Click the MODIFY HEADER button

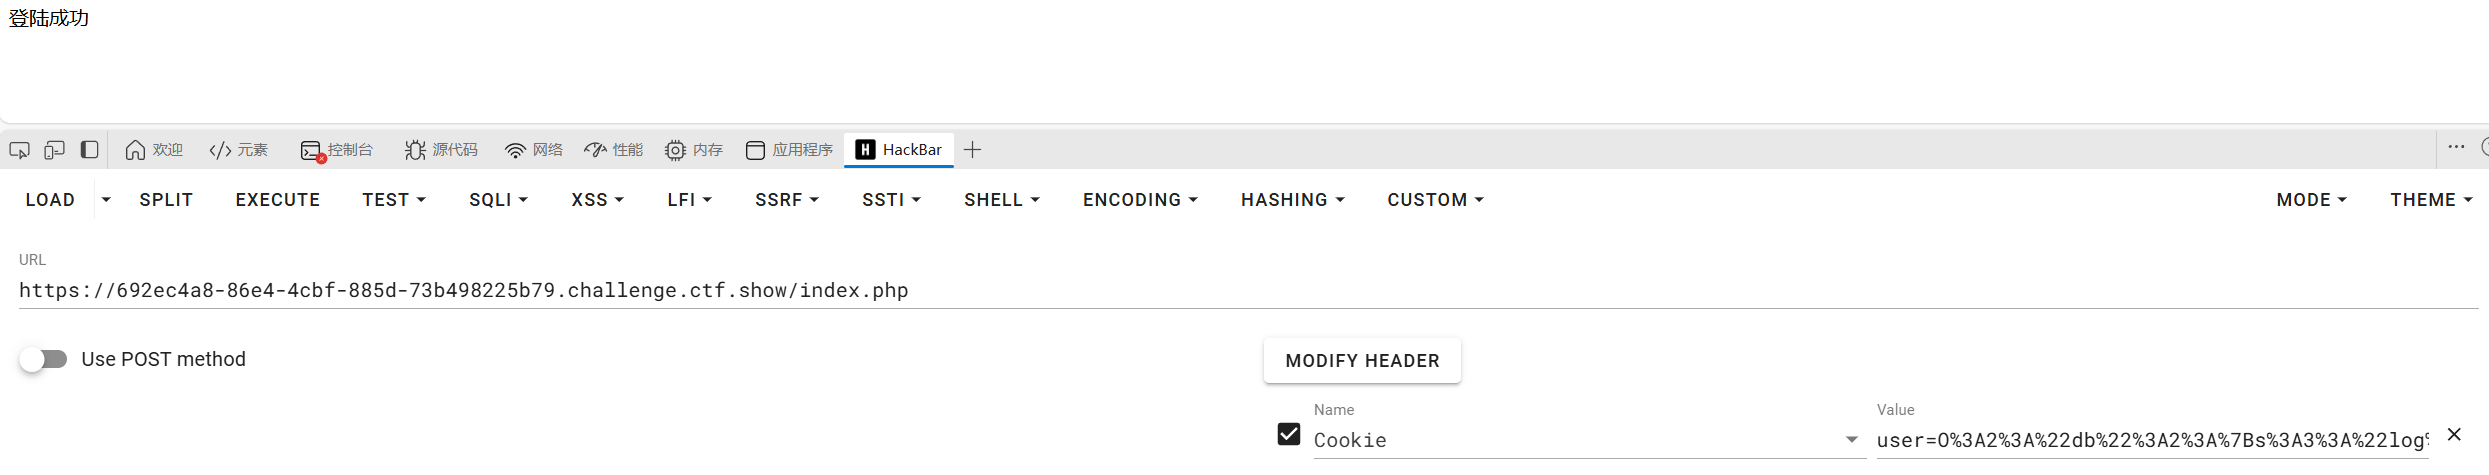click(x=1362, y=361)
